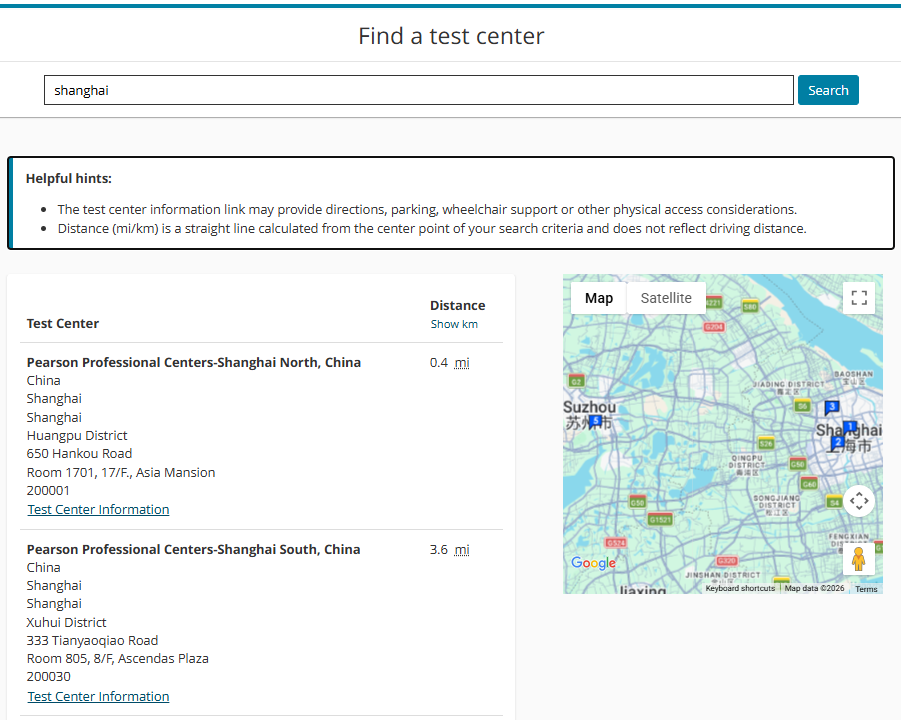Click the 'Find a test center' page title
This screenshot has width=901, height=720.
click(x=451, y=36)
